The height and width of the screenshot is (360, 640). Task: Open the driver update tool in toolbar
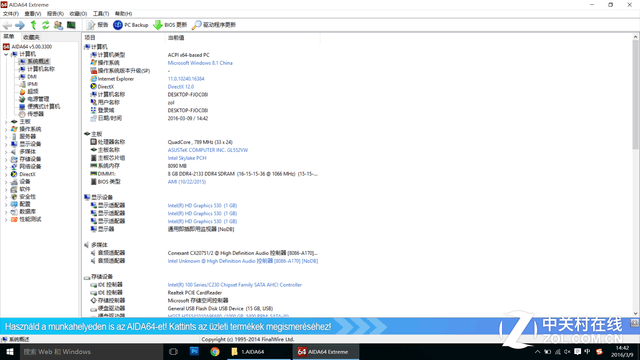click(213, 25)
